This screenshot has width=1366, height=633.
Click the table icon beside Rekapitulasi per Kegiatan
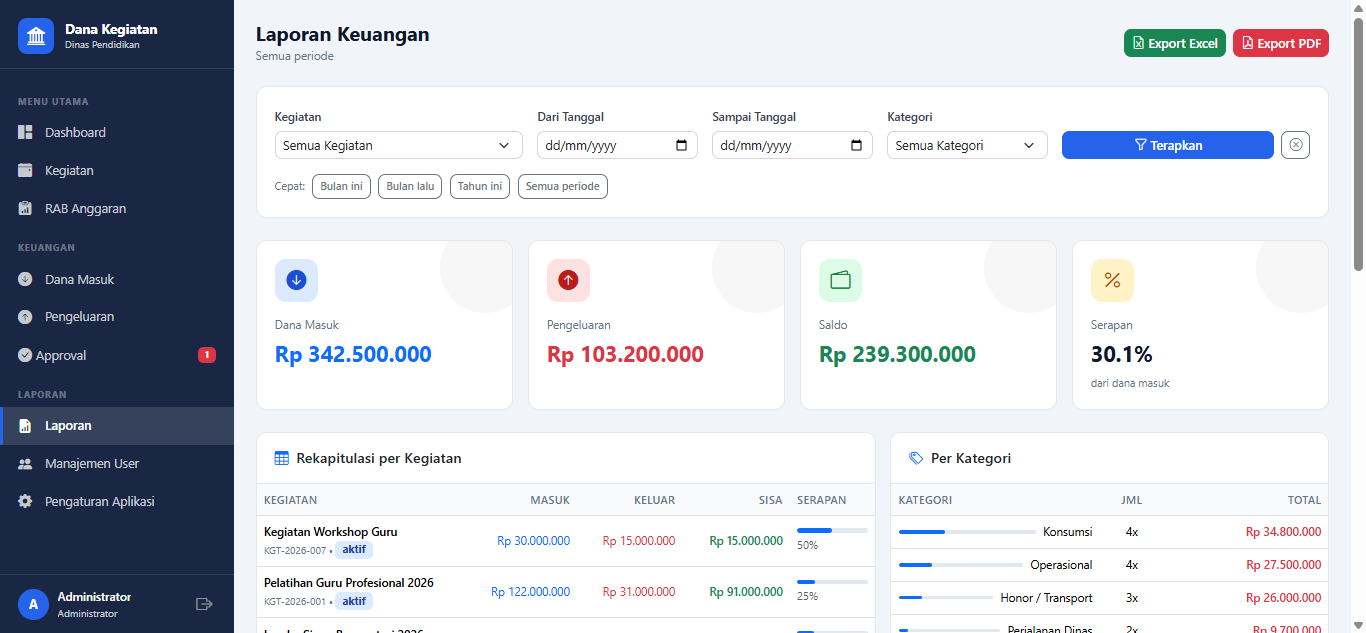(282, 458)
